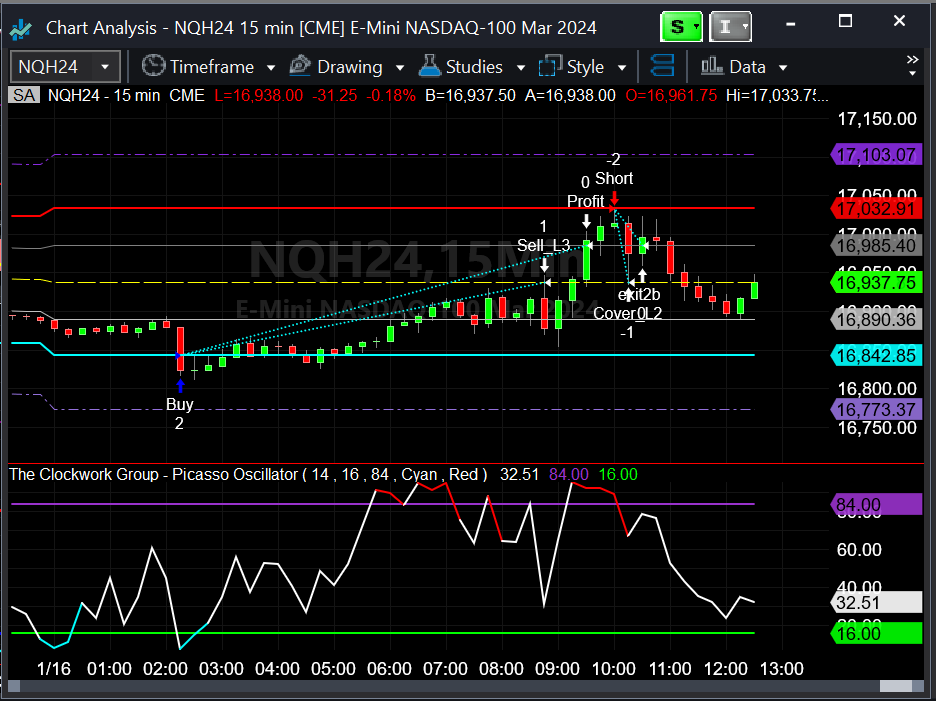Click O=16,961.75 open readout

pyautogui.click(x=671, y=96)
